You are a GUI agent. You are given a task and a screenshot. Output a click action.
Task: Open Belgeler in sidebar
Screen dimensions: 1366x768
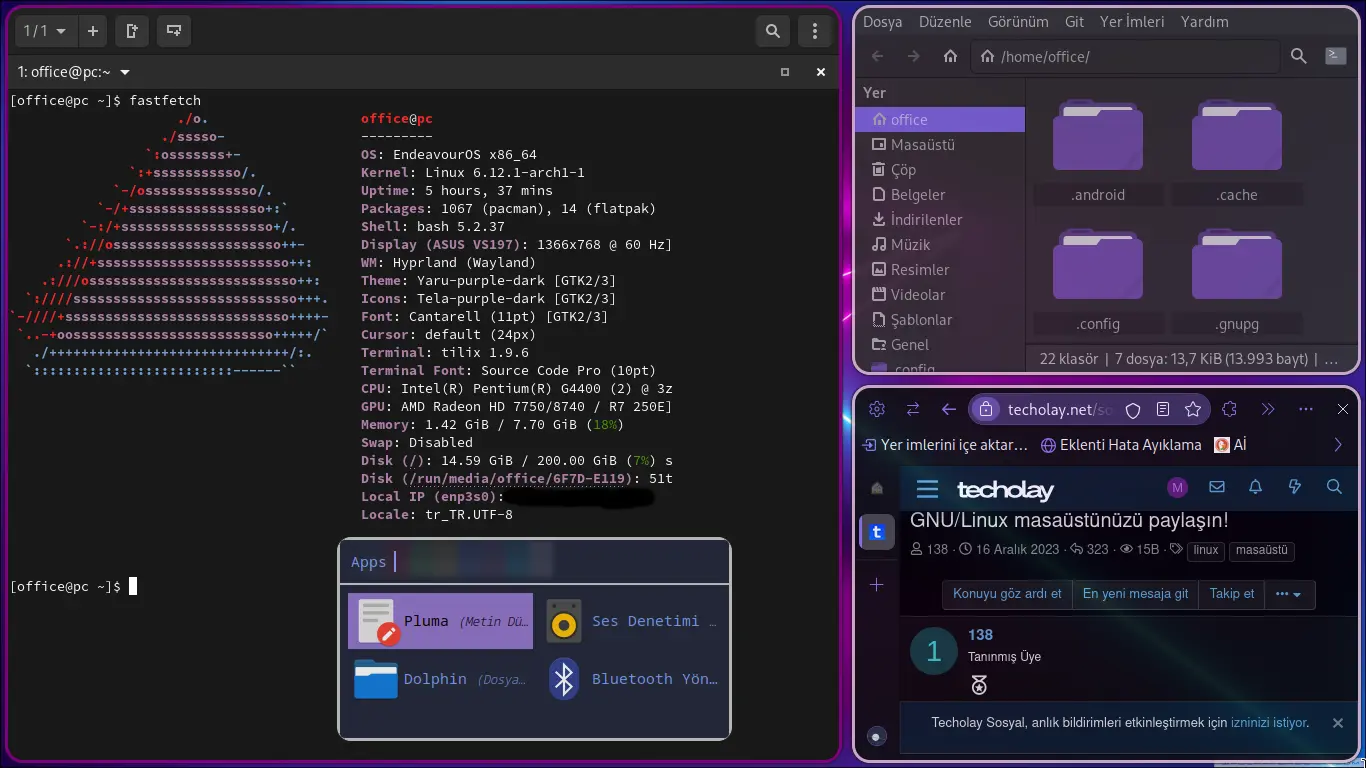coord(940,194)
